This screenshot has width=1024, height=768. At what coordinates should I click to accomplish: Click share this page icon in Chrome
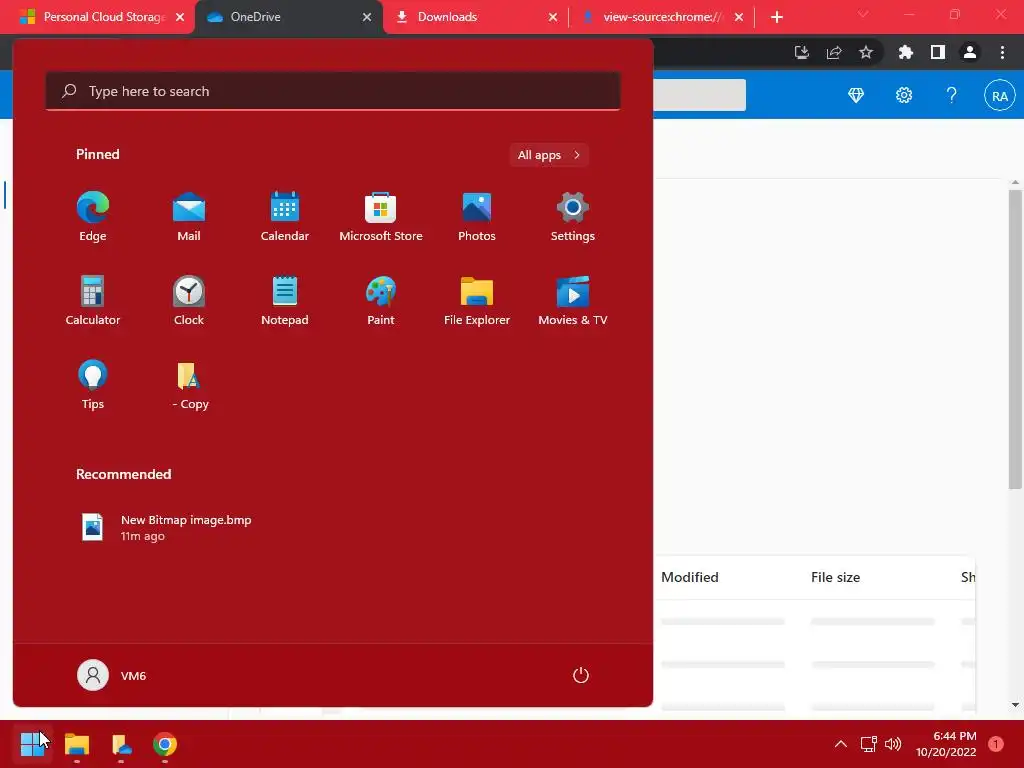tap(834, 52)
